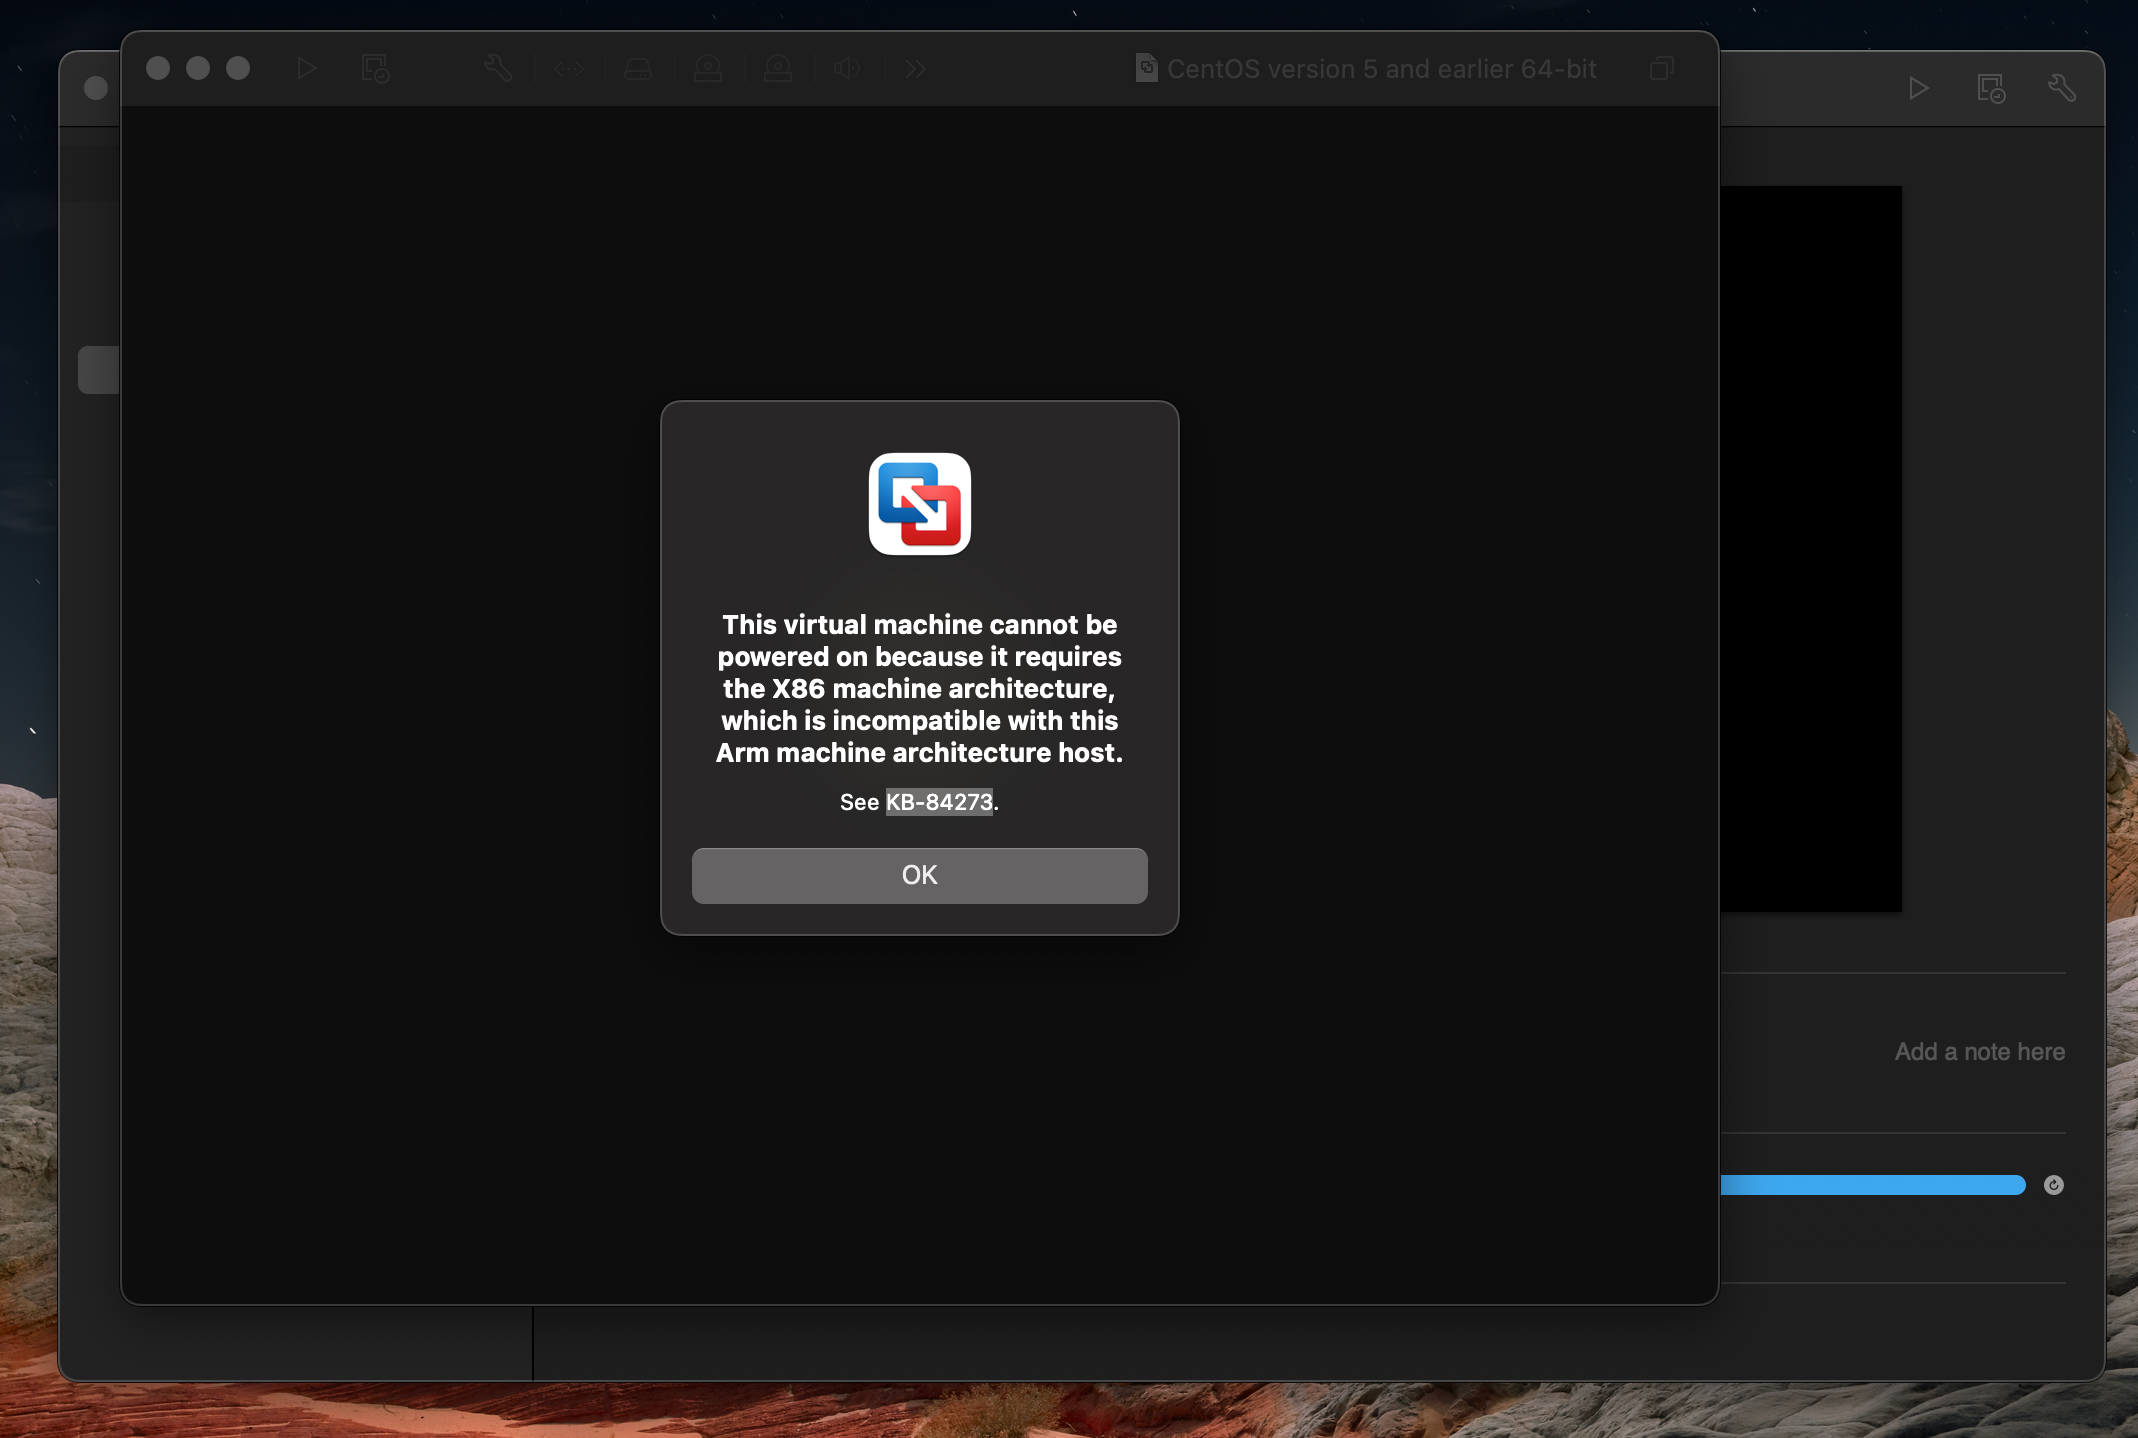Click the "Add a note here" field

coord(1979,1052)
